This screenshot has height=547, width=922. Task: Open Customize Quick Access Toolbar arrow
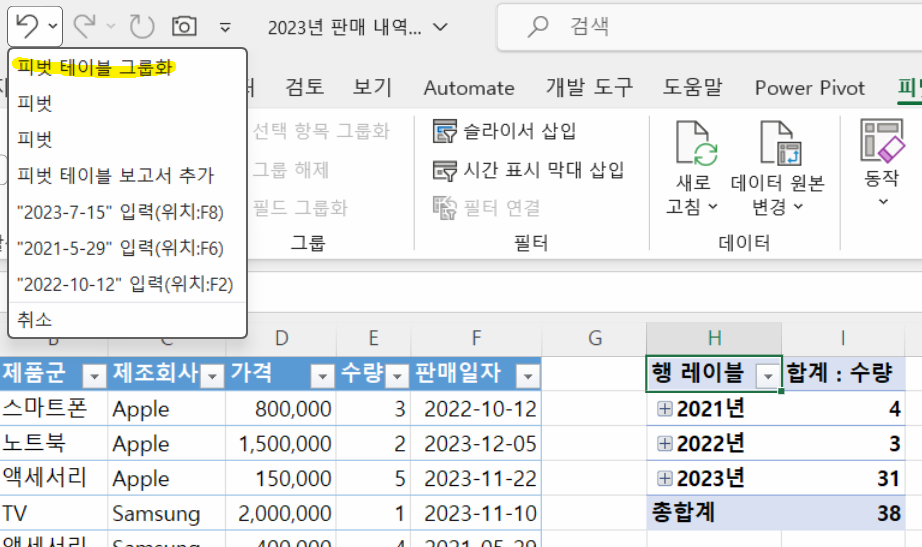(225, 27)
